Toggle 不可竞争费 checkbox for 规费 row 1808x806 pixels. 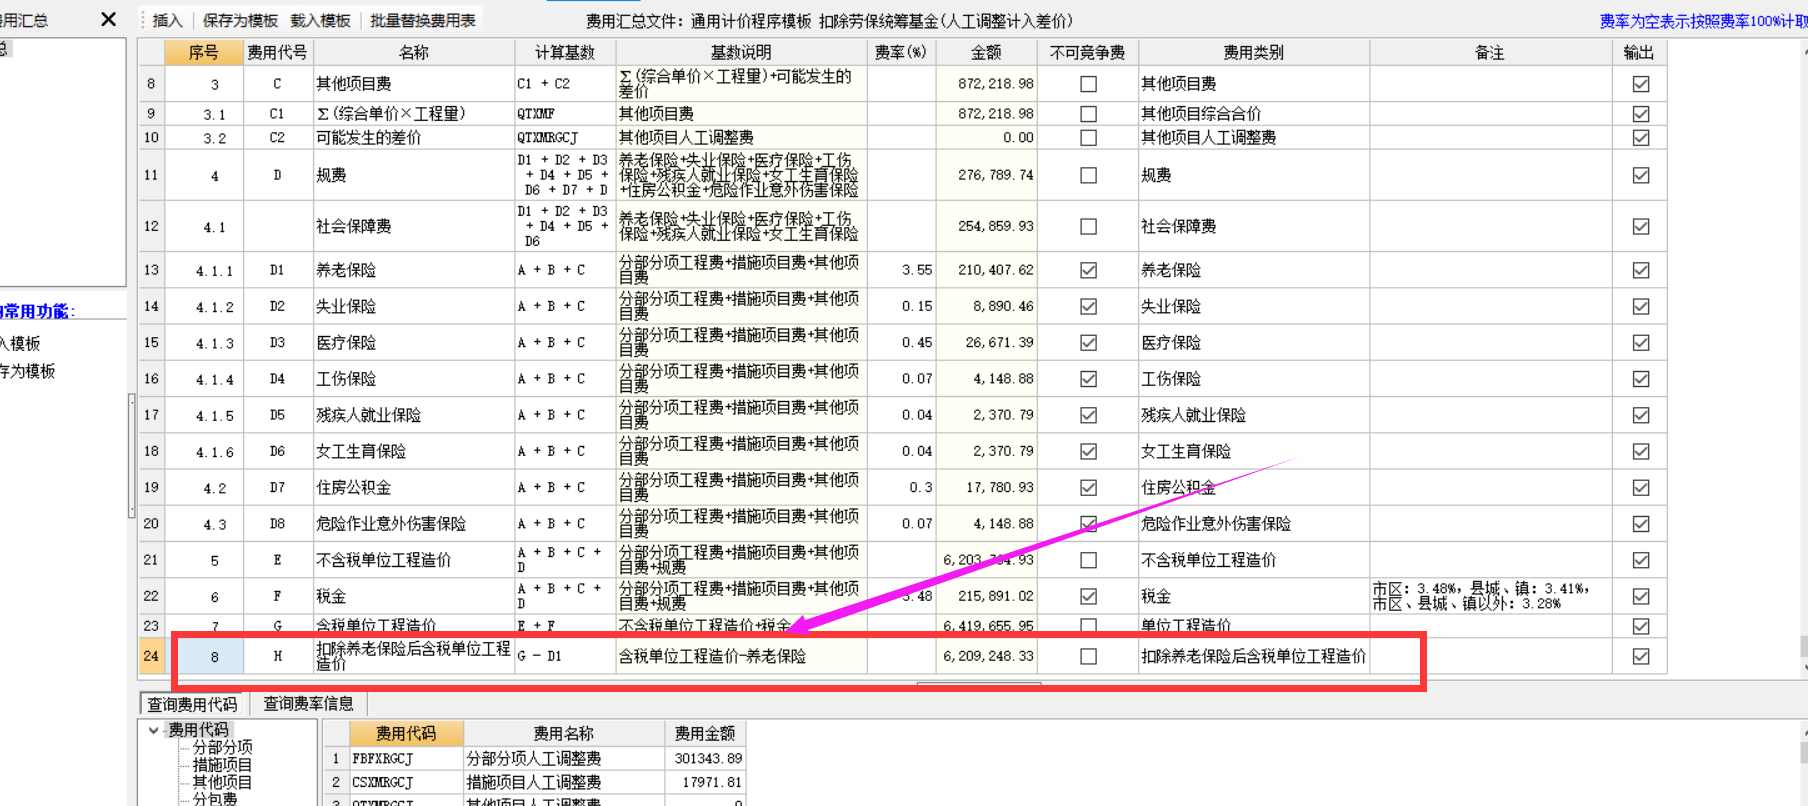pyautogui.click(x=1088, y=175)
